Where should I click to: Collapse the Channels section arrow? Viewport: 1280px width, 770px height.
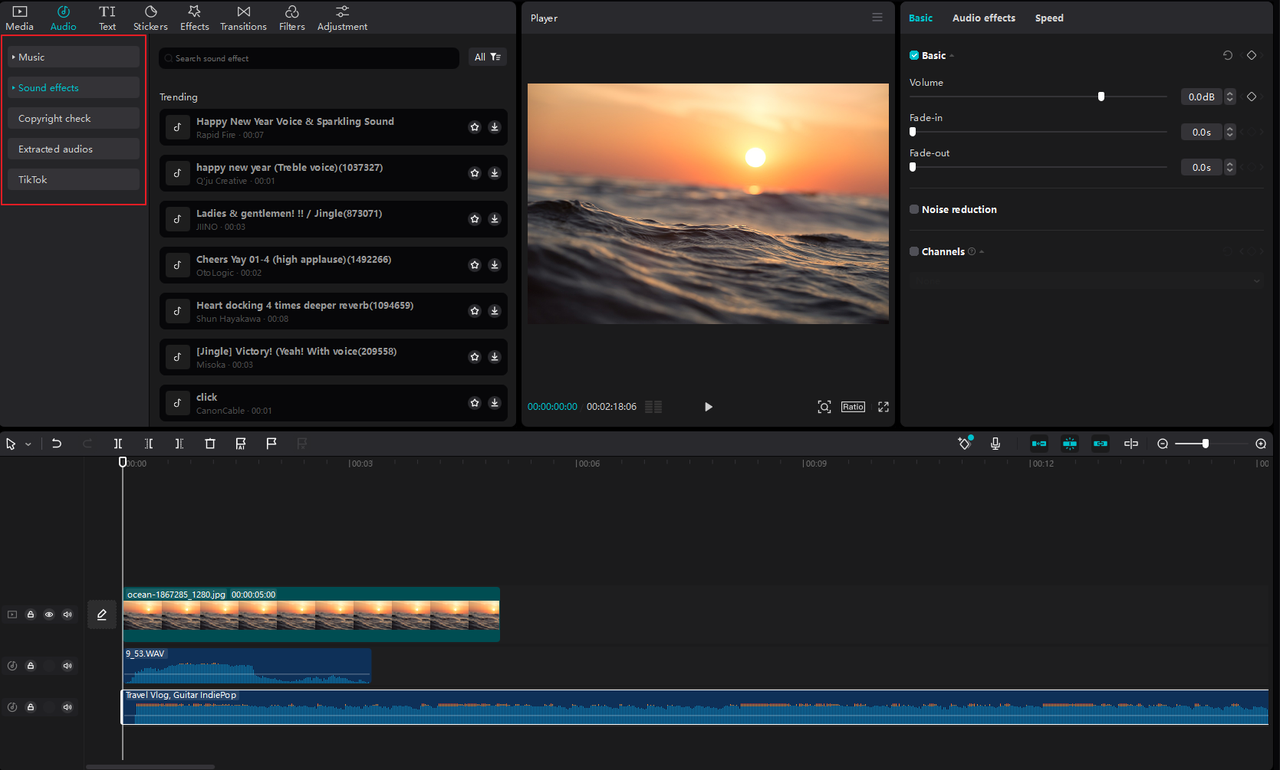tap(982, 252)
